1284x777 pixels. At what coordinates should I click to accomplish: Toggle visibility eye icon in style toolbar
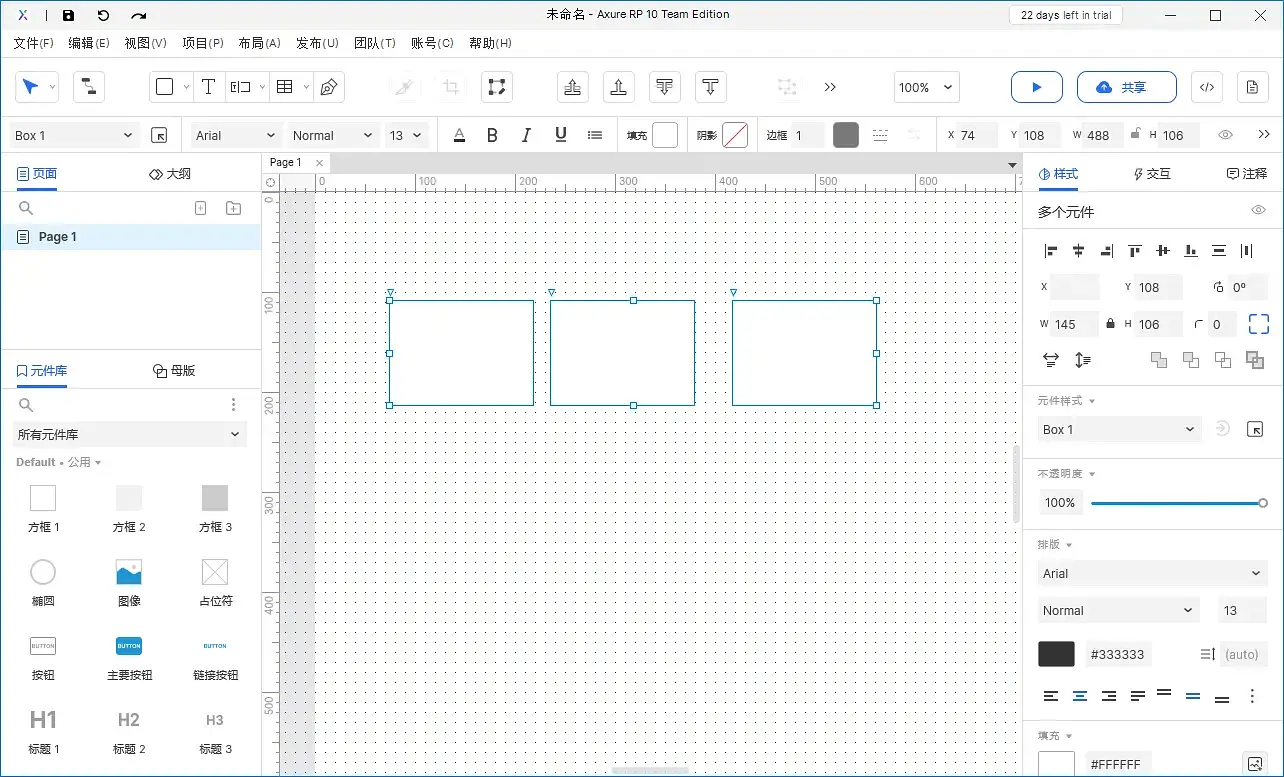(1225, 135)
